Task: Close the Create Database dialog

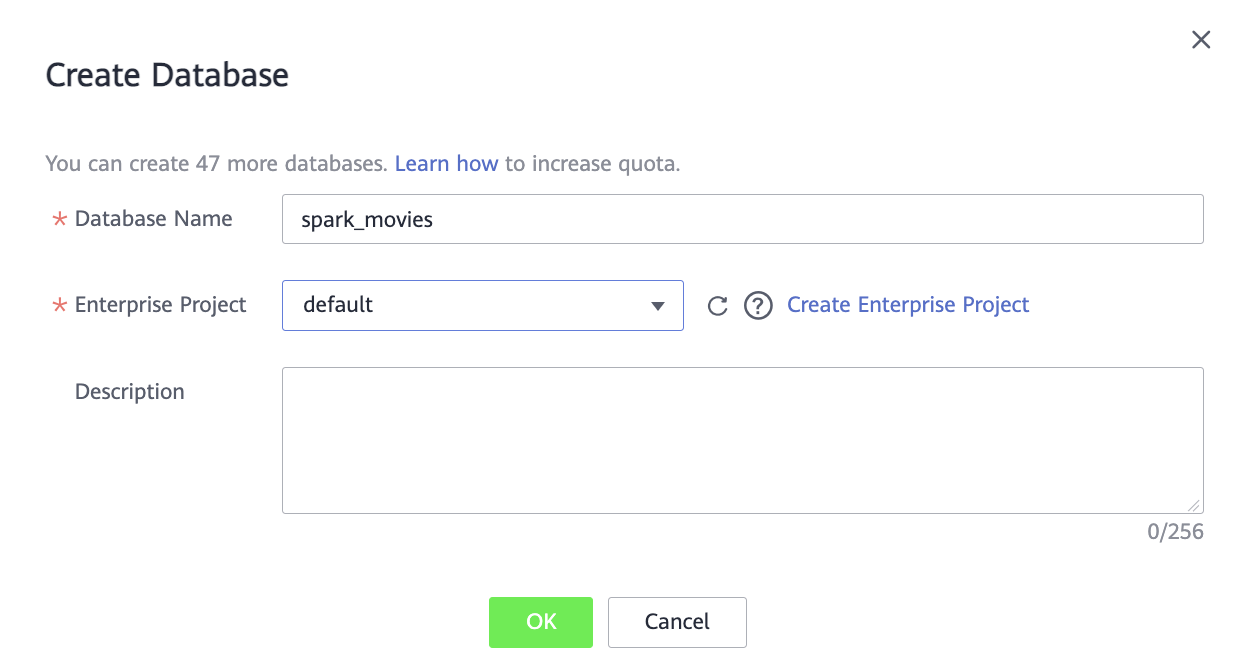Action: (1201, 40)
